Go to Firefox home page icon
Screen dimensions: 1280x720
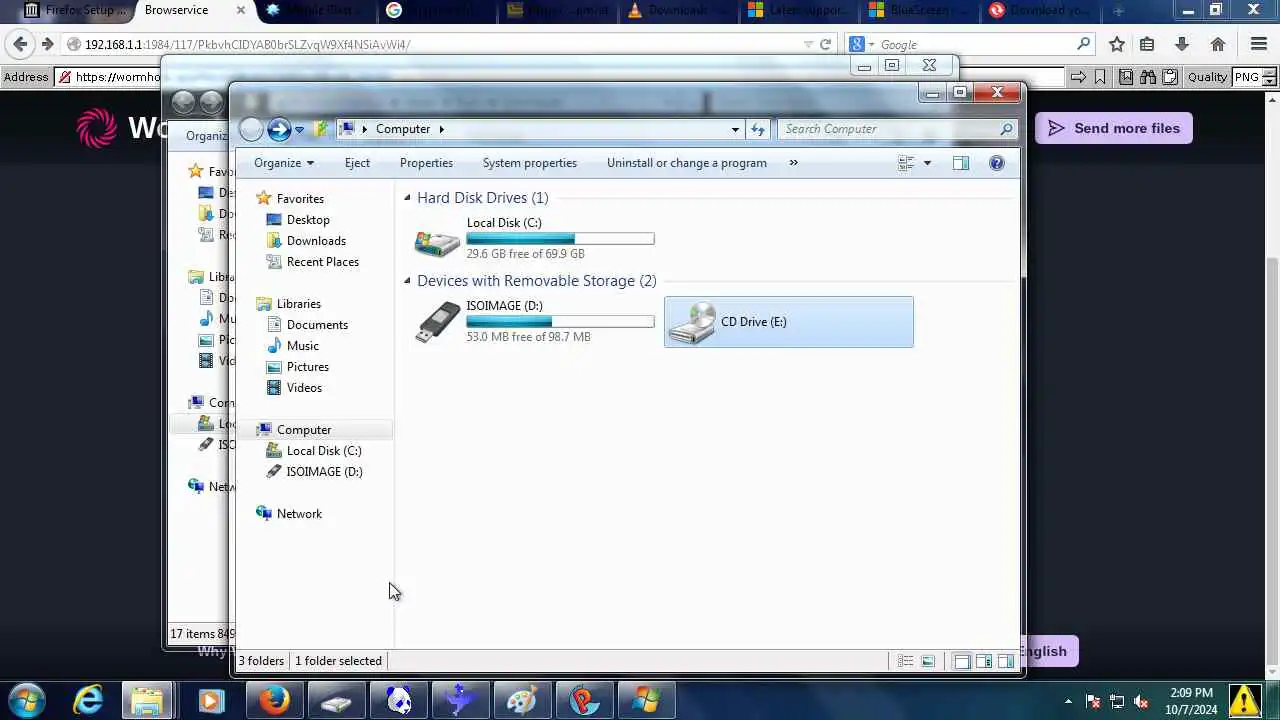(1218, 44)
